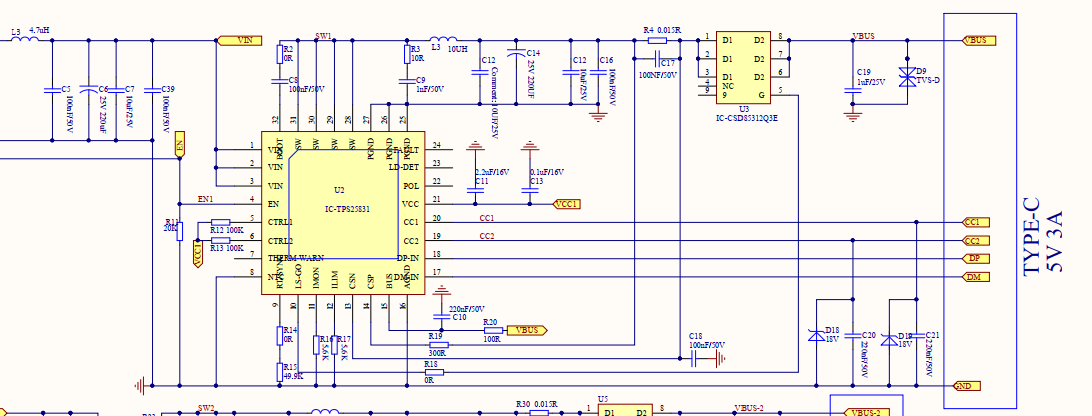The image size is (1092, 416).
Task: Select resistor R13 100K symbol
Action: tap(220, 240)
